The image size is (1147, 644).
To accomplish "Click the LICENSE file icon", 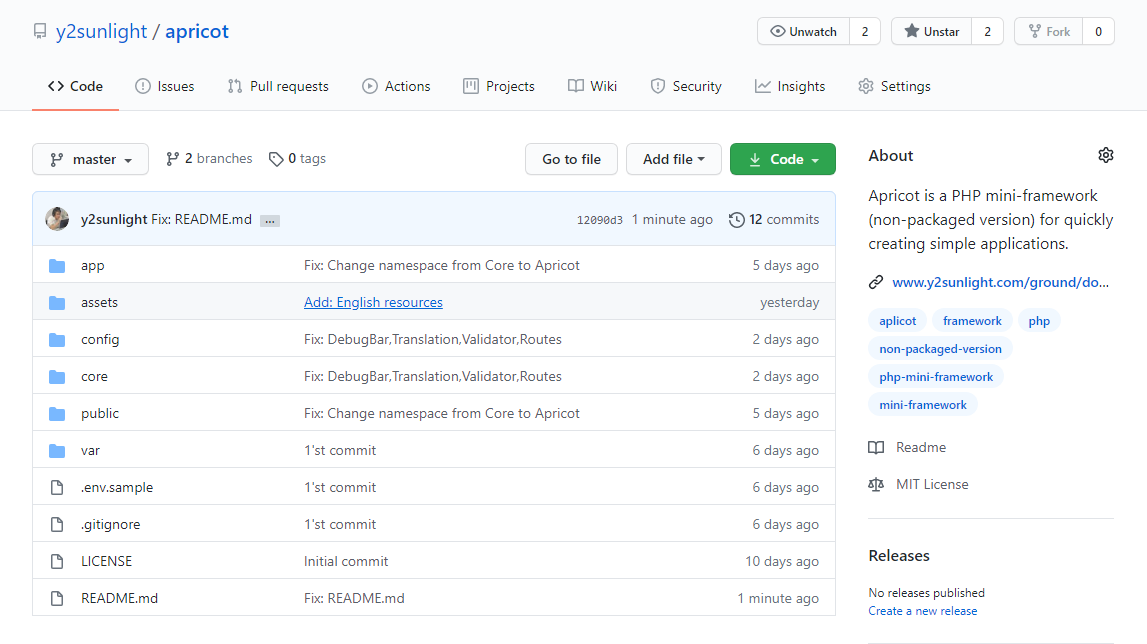I will (57, 561).
